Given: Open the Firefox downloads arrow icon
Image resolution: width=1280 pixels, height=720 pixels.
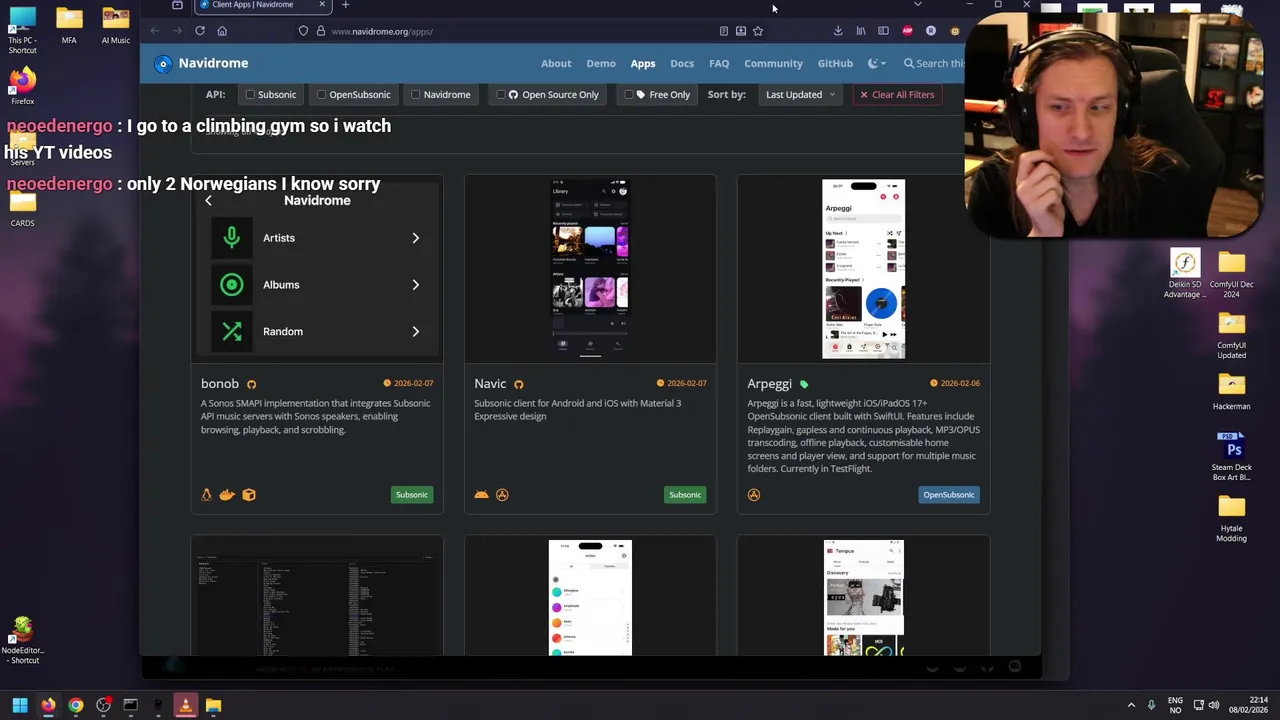Looking at the screenshot, I should [838, 31].
